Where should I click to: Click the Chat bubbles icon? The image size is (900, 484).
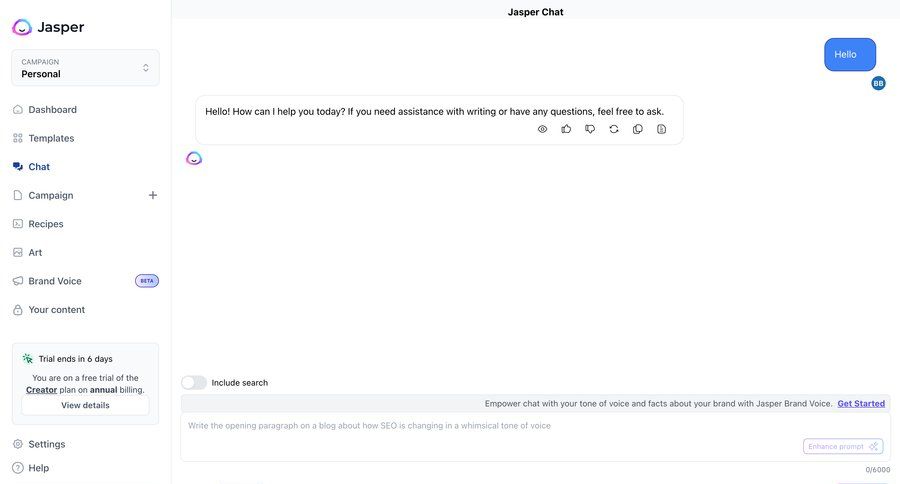point(18,167)
